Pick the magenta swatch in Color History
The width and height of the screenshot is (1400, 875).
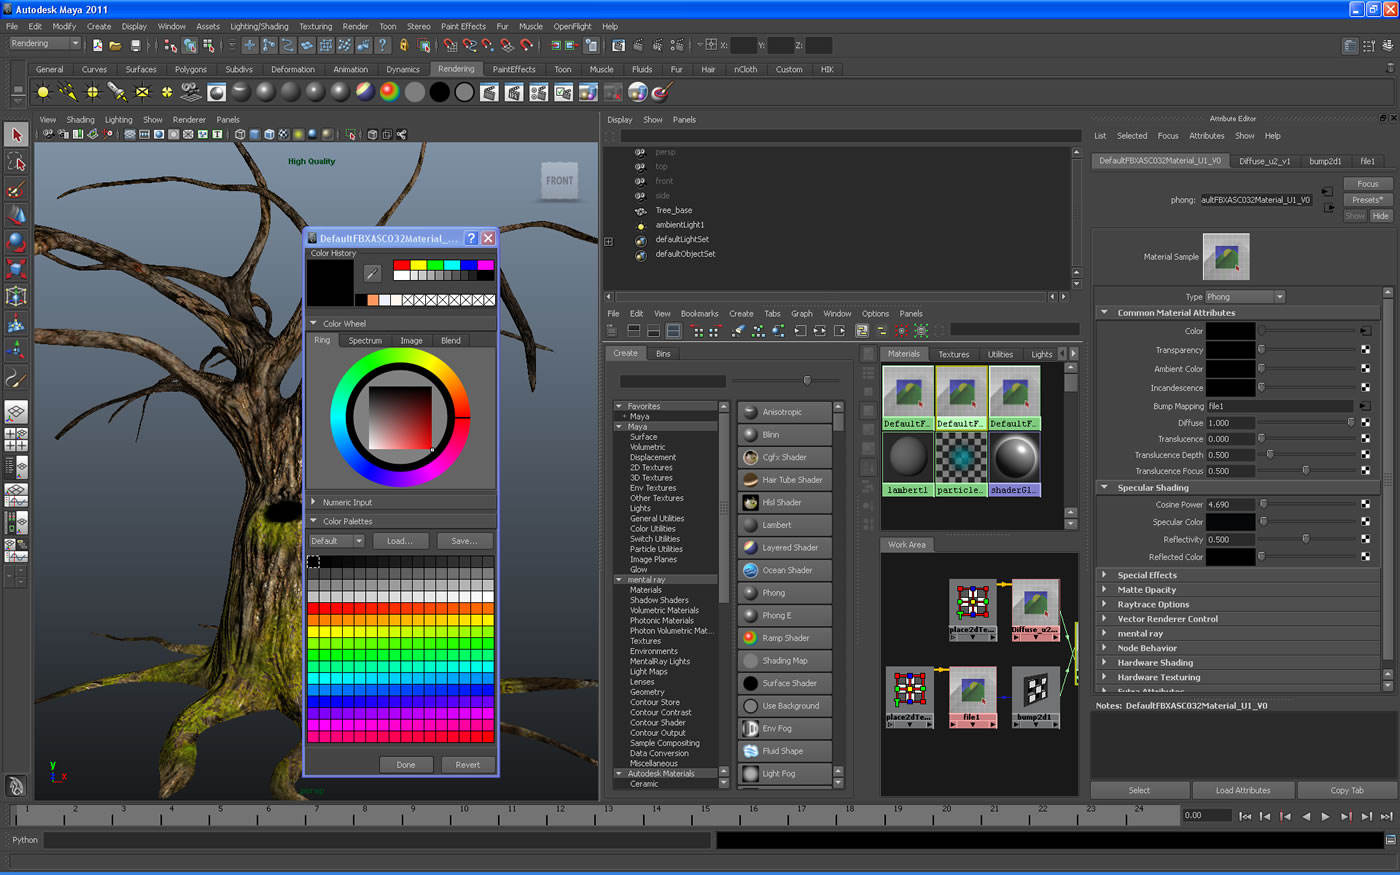pyautogui.click(x=485, y=265)
